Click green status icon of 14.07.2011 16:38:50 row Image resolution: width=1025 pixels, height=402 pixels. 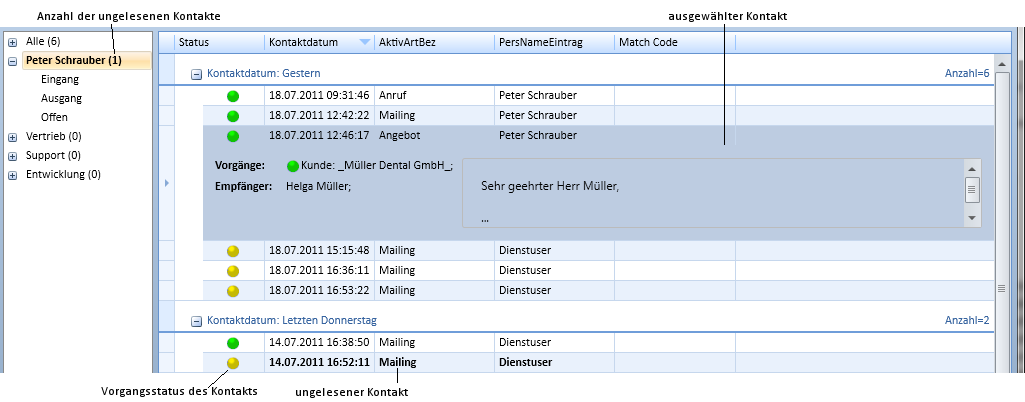(233, 343)
